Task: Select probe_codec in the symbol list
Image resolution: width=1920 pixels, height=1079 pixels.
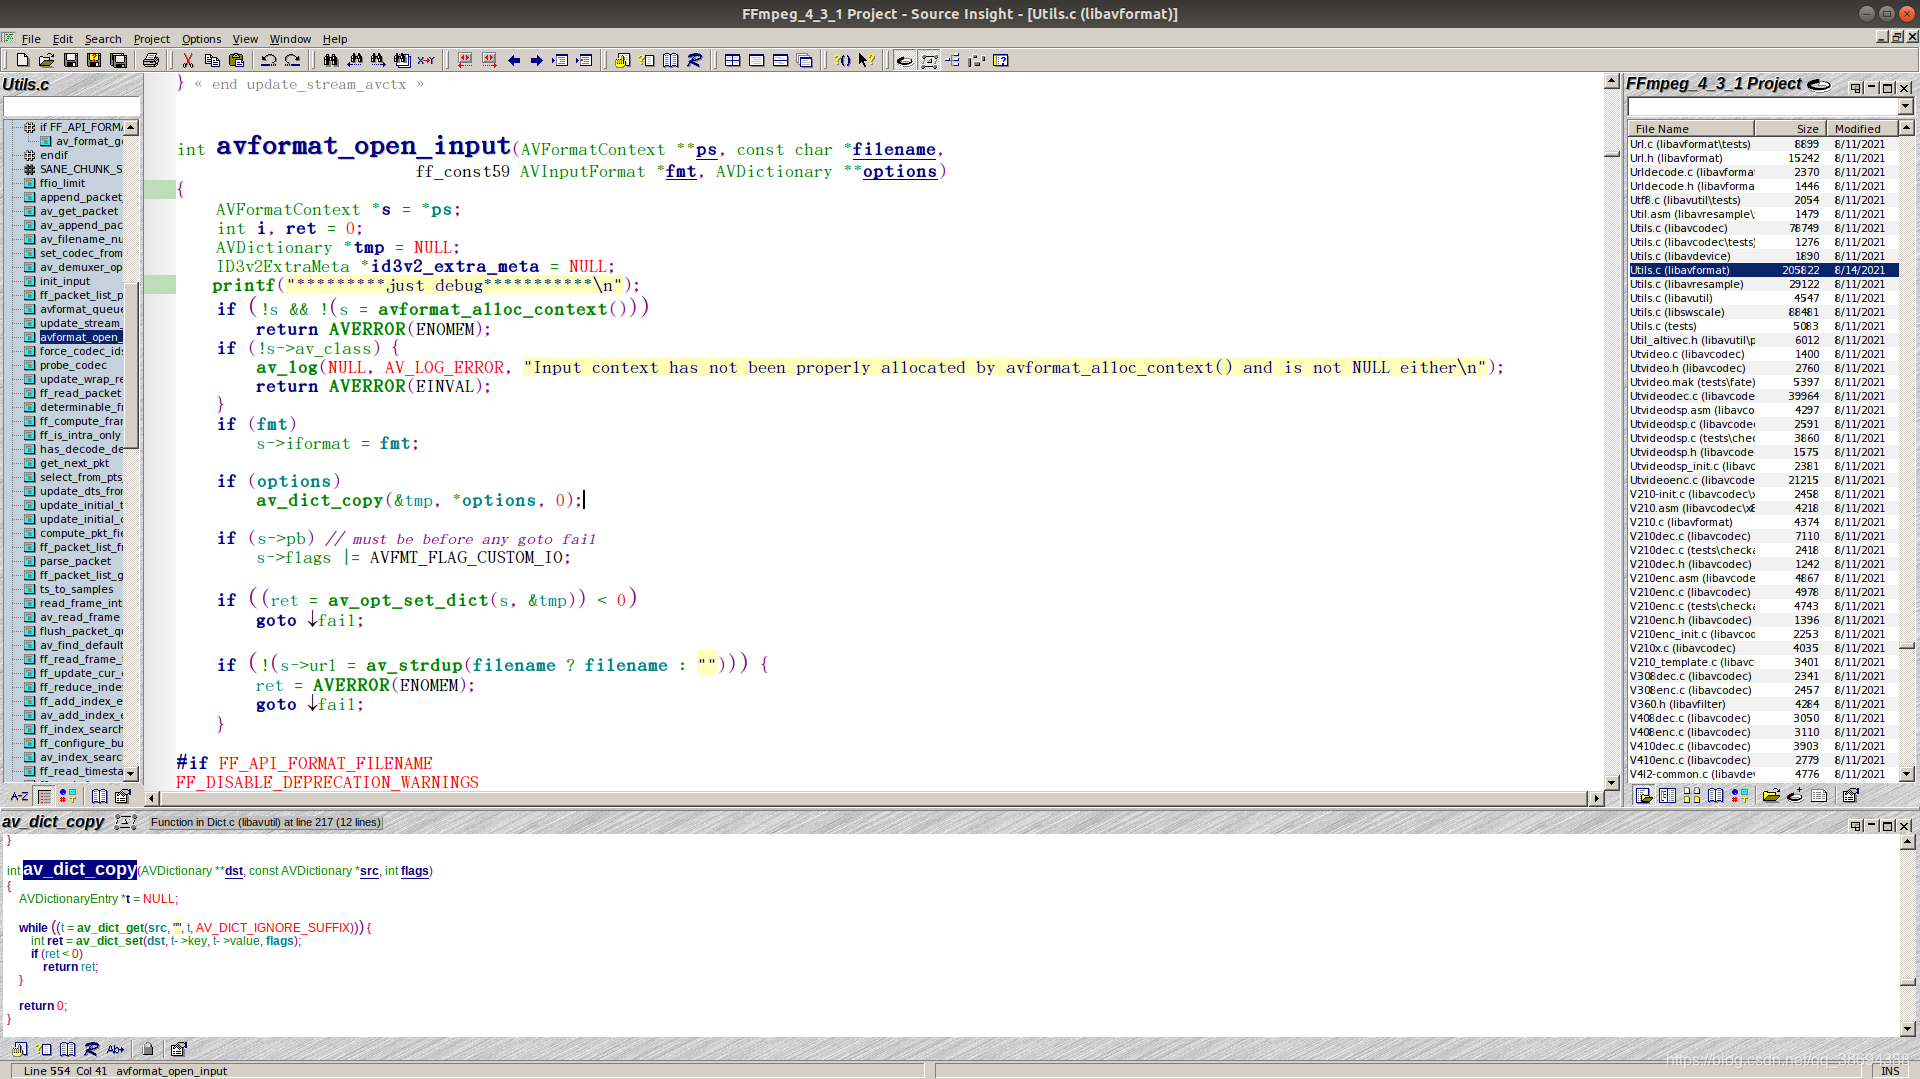Action: [x=73, y=365]
